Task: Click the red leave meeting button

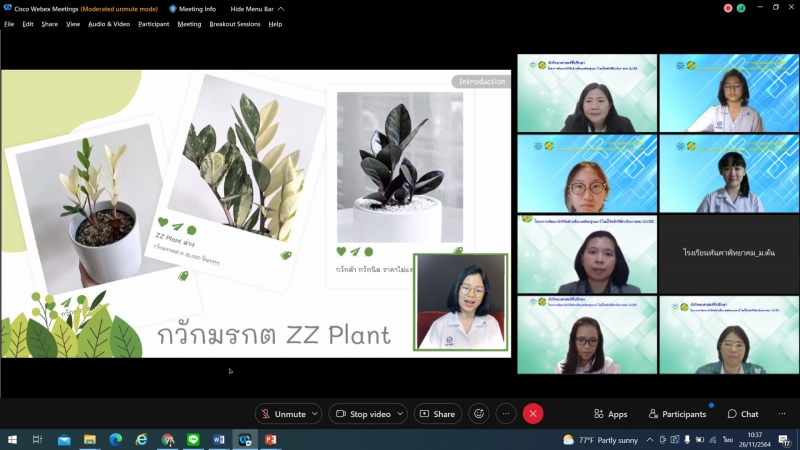Action: 533,414
